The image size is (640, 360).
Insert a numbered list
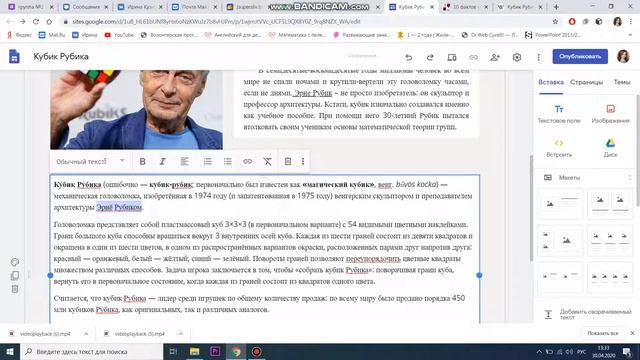pyautogui.click(x=208, y=162)
